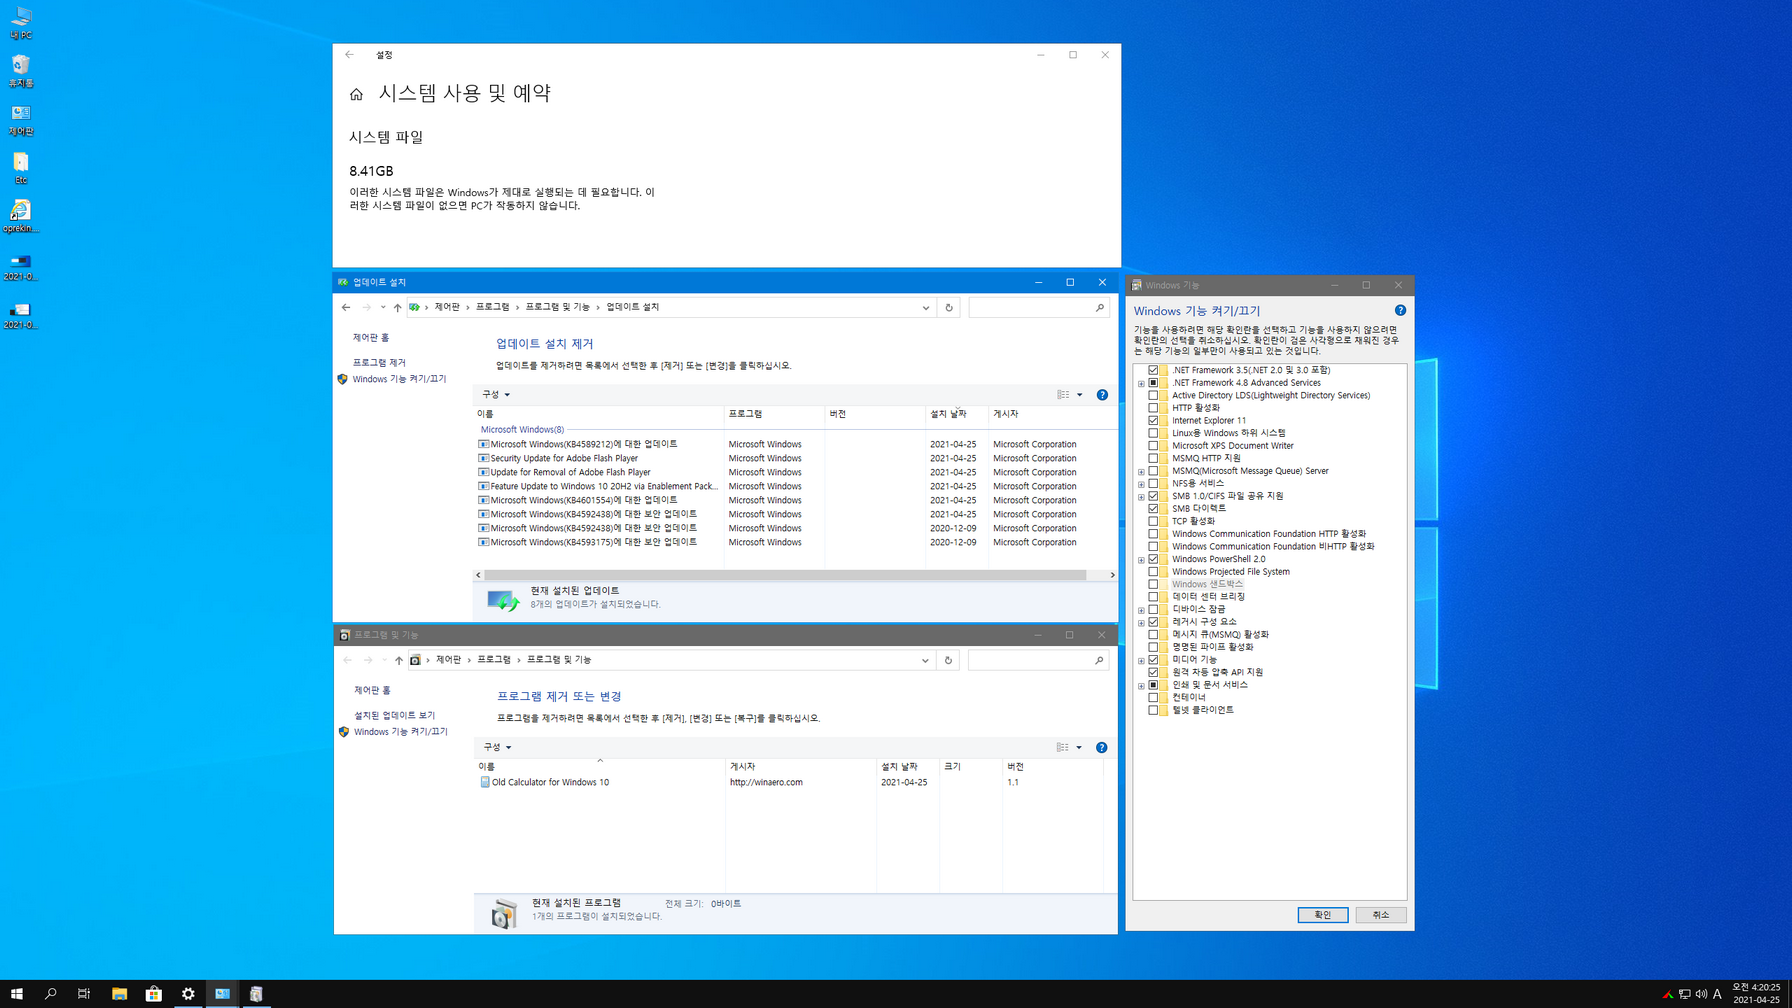The width and height of the screenshot is (1792, 1008).
Task: Expand .NET Framework 4.8 Advanced Services node
Action: point(1141,383)
